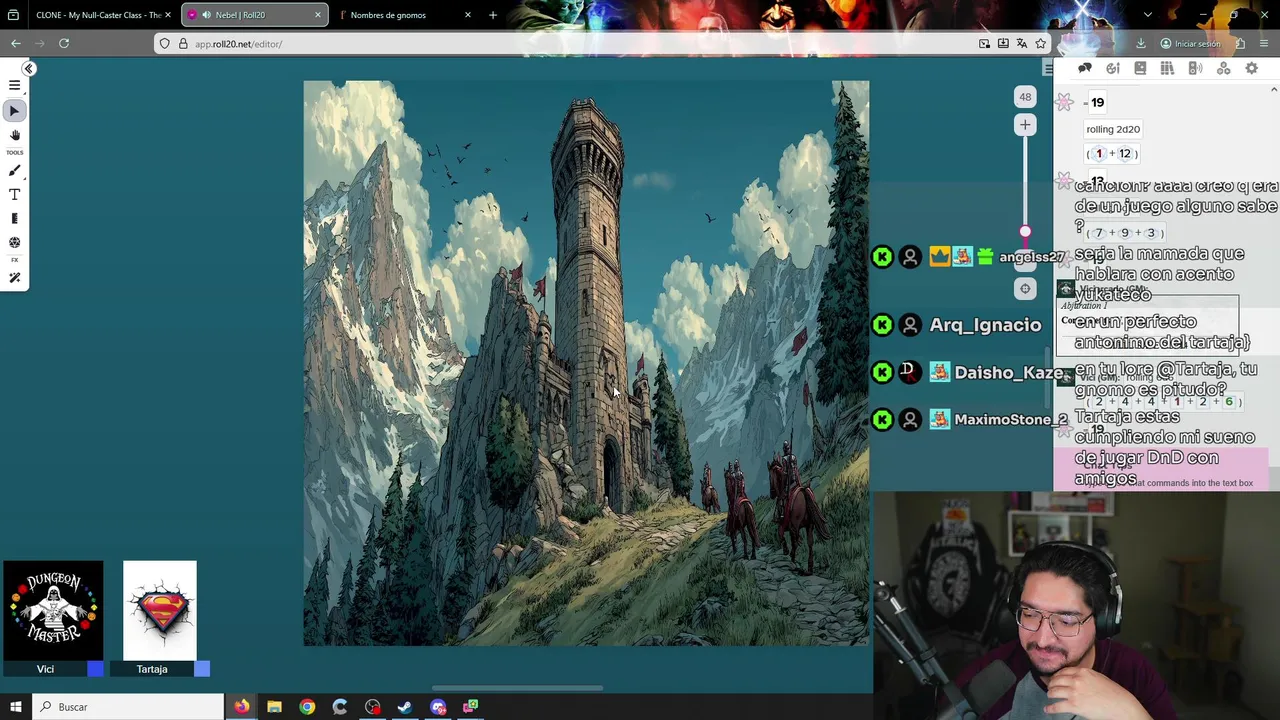Close the Nebel Roll20 tab
The image size is (1280, 720).
click(x=318, y=15)
